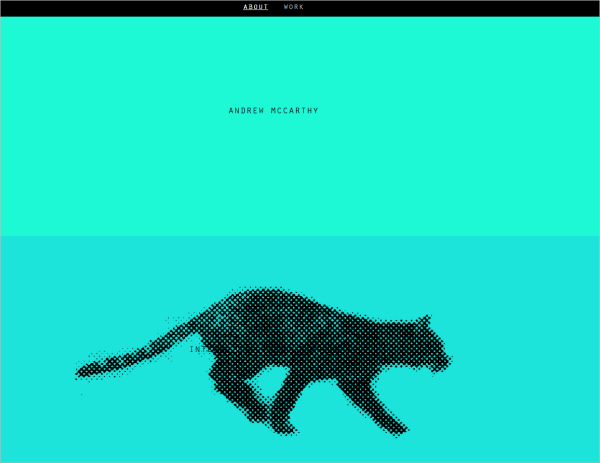
Task: Go to the WORK page
Action: click(293, 7)
